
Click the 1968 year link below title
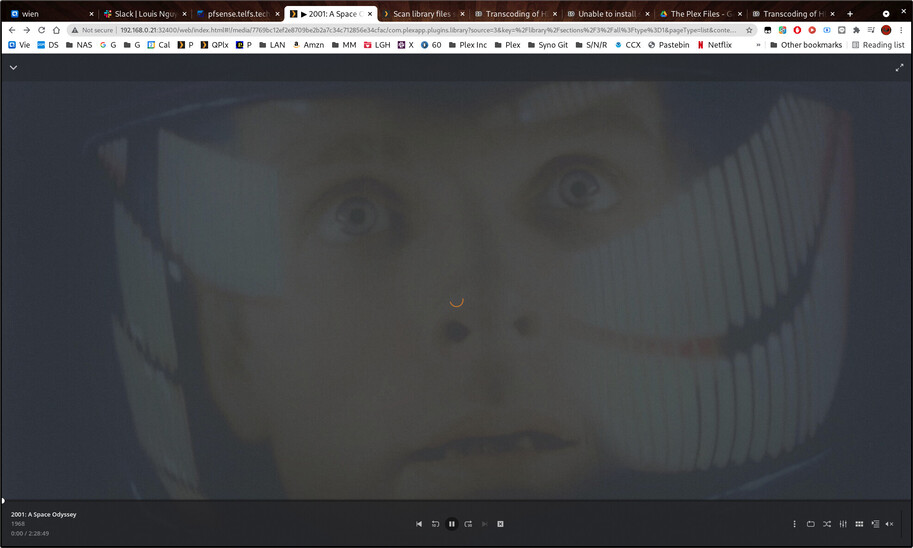click(x=17, y=524)
